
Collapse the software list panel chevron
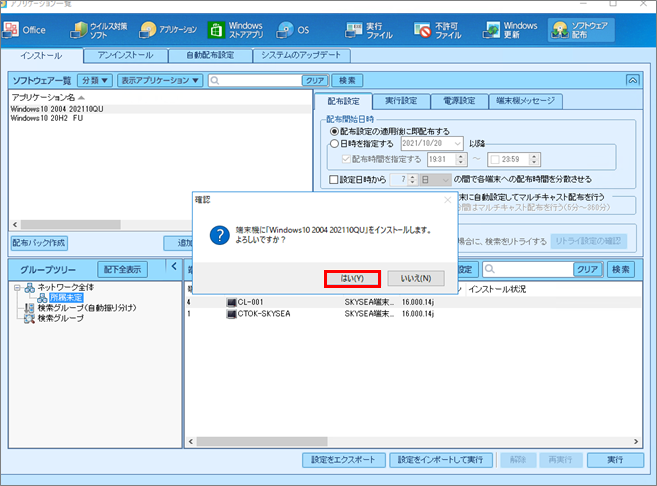pyautogui.click(x=633, y=80)
